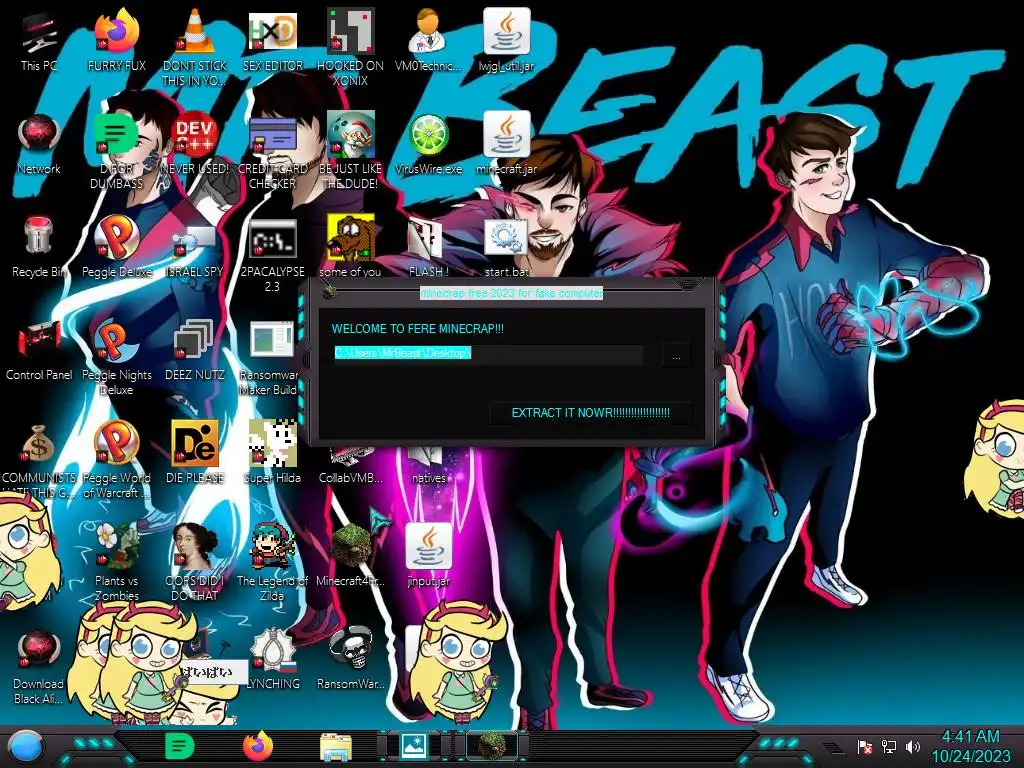Select the Ransomware Maker Build icon
The image size is (1024, 768).
pyautogui.click(x=269, y=358)
